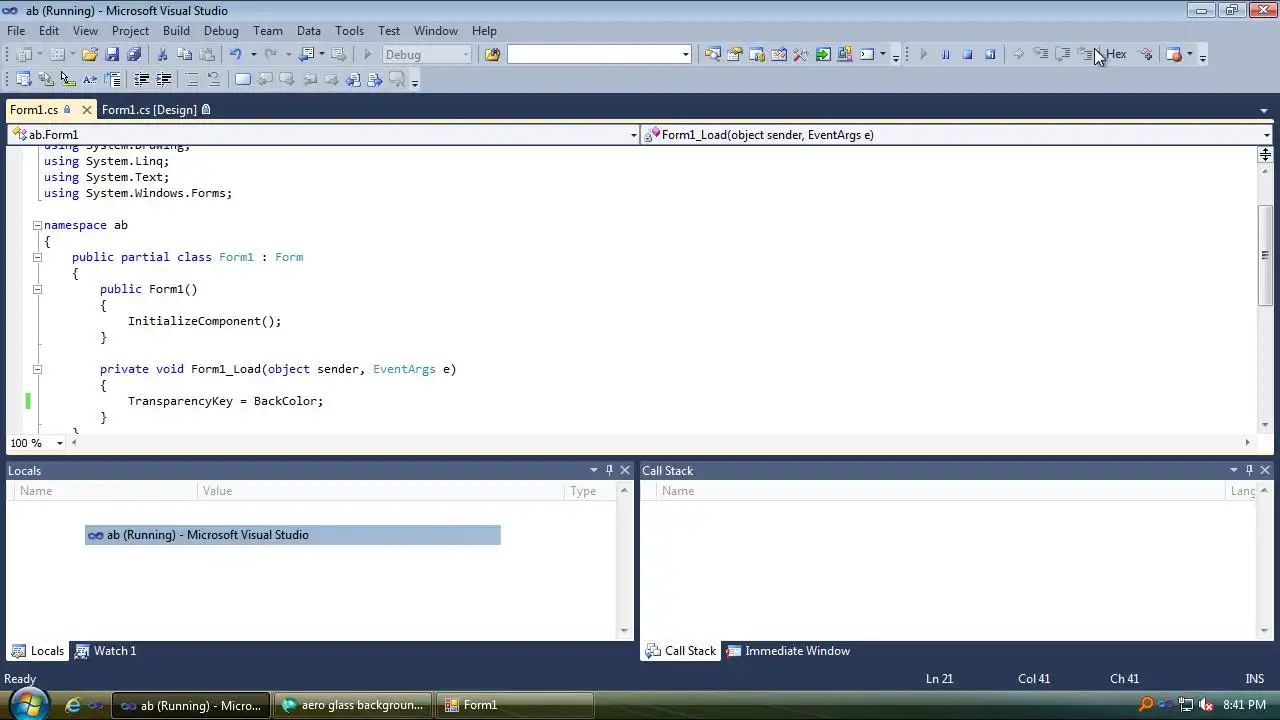The height and width of the screenshot is (720, 1280).
Task: Open the Debug menu
Action: [x=221, y=31]
